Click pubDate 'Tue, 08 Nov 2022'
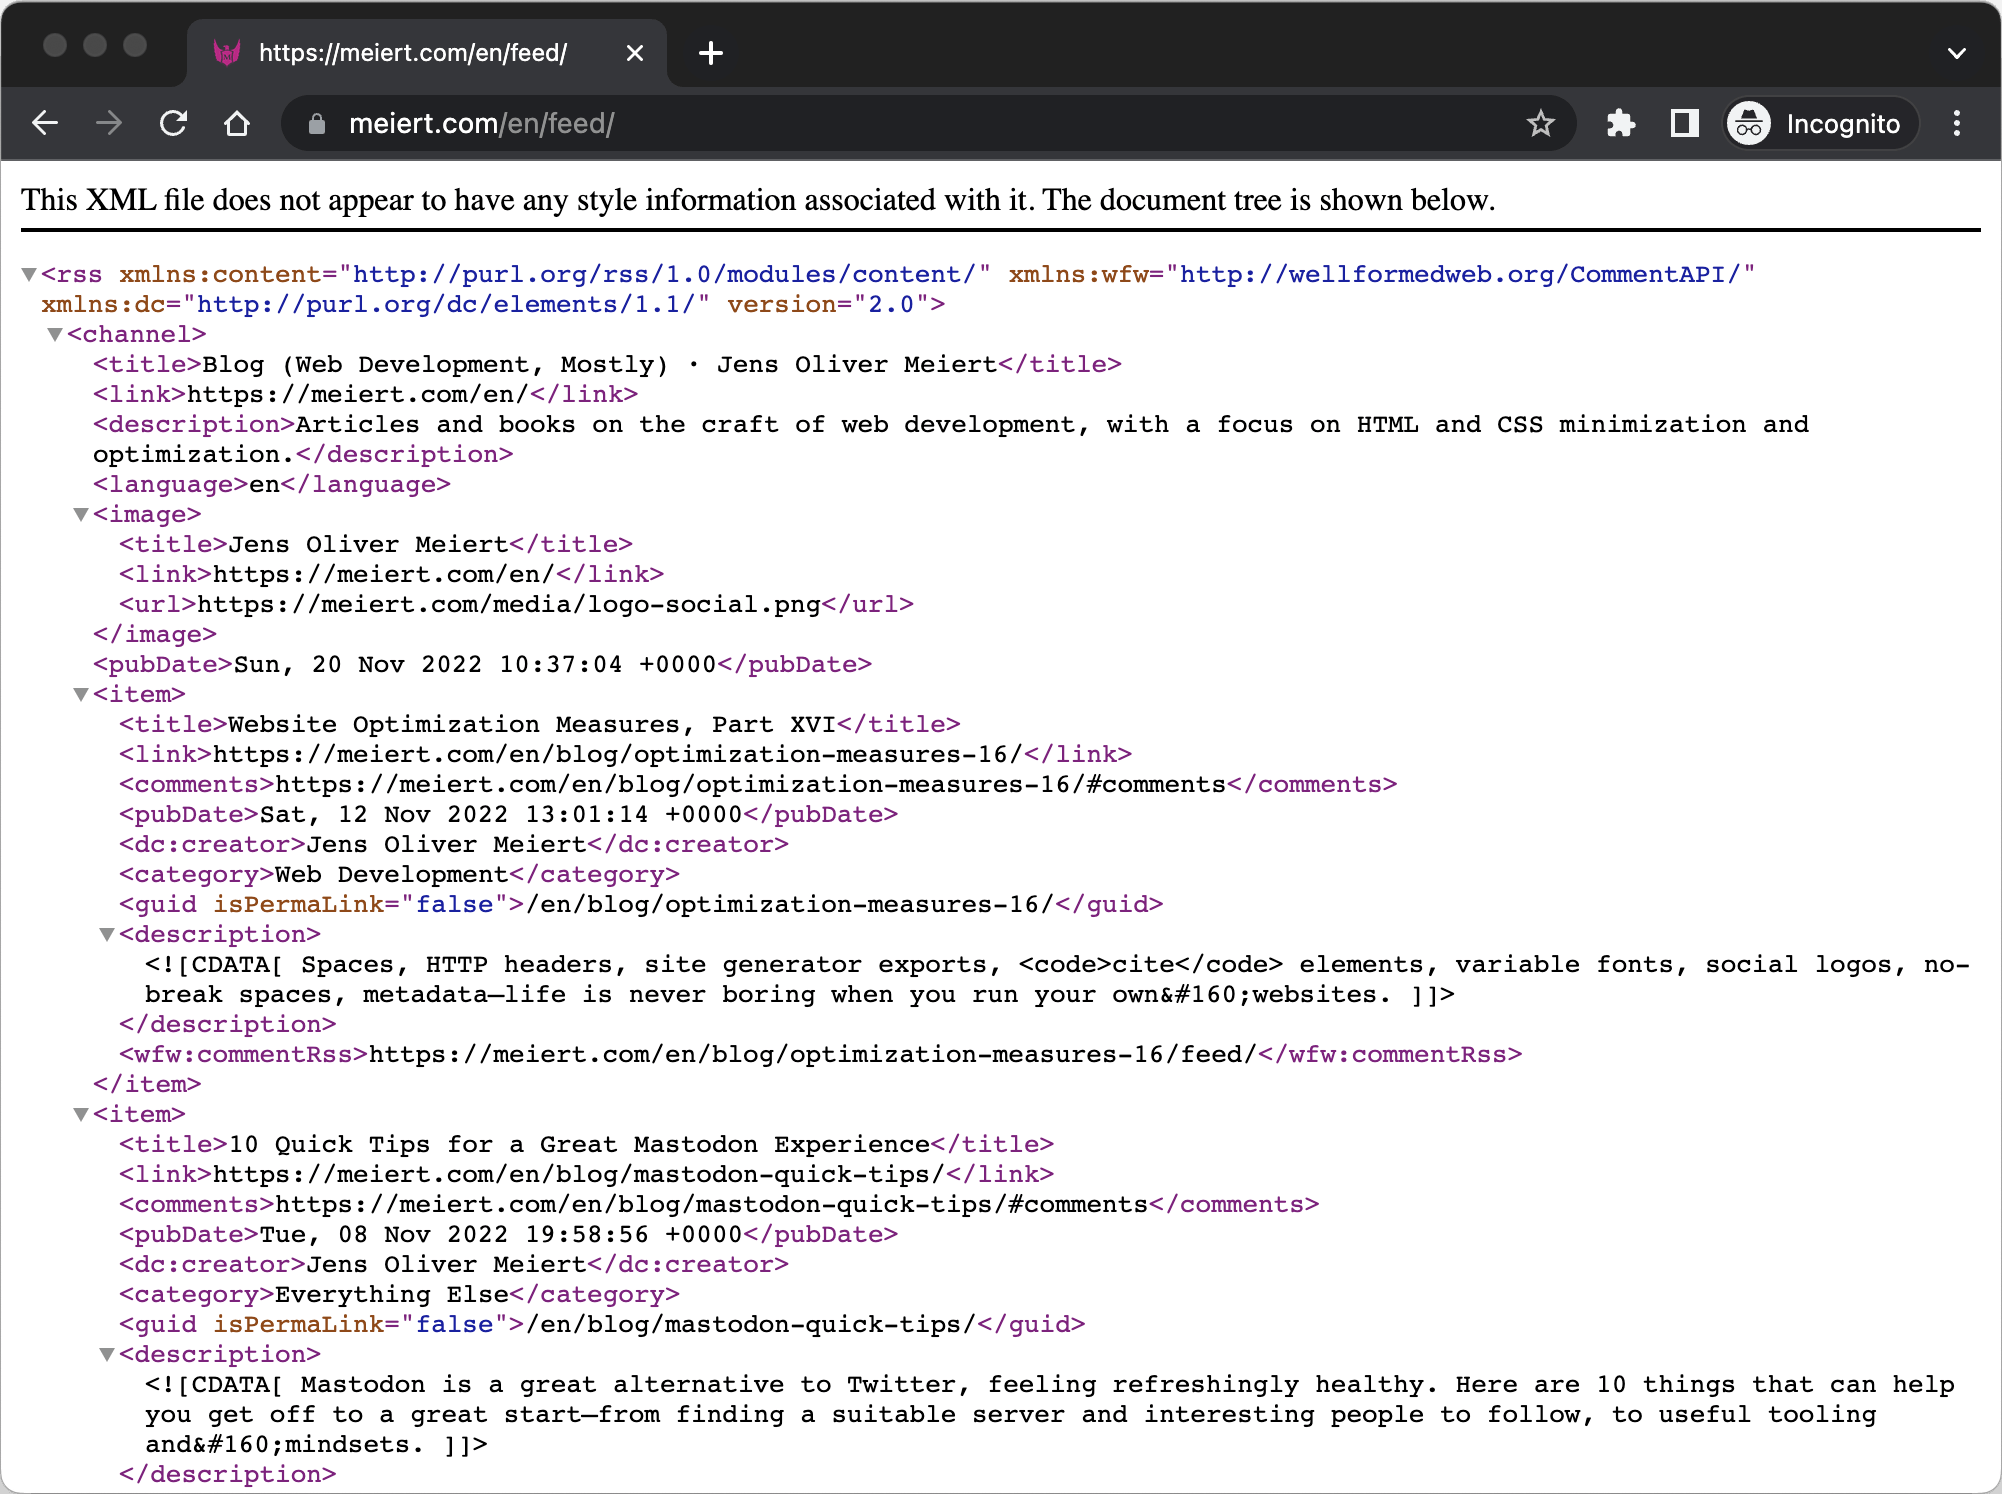The image size is (2002, 1494). point(508,1234)
